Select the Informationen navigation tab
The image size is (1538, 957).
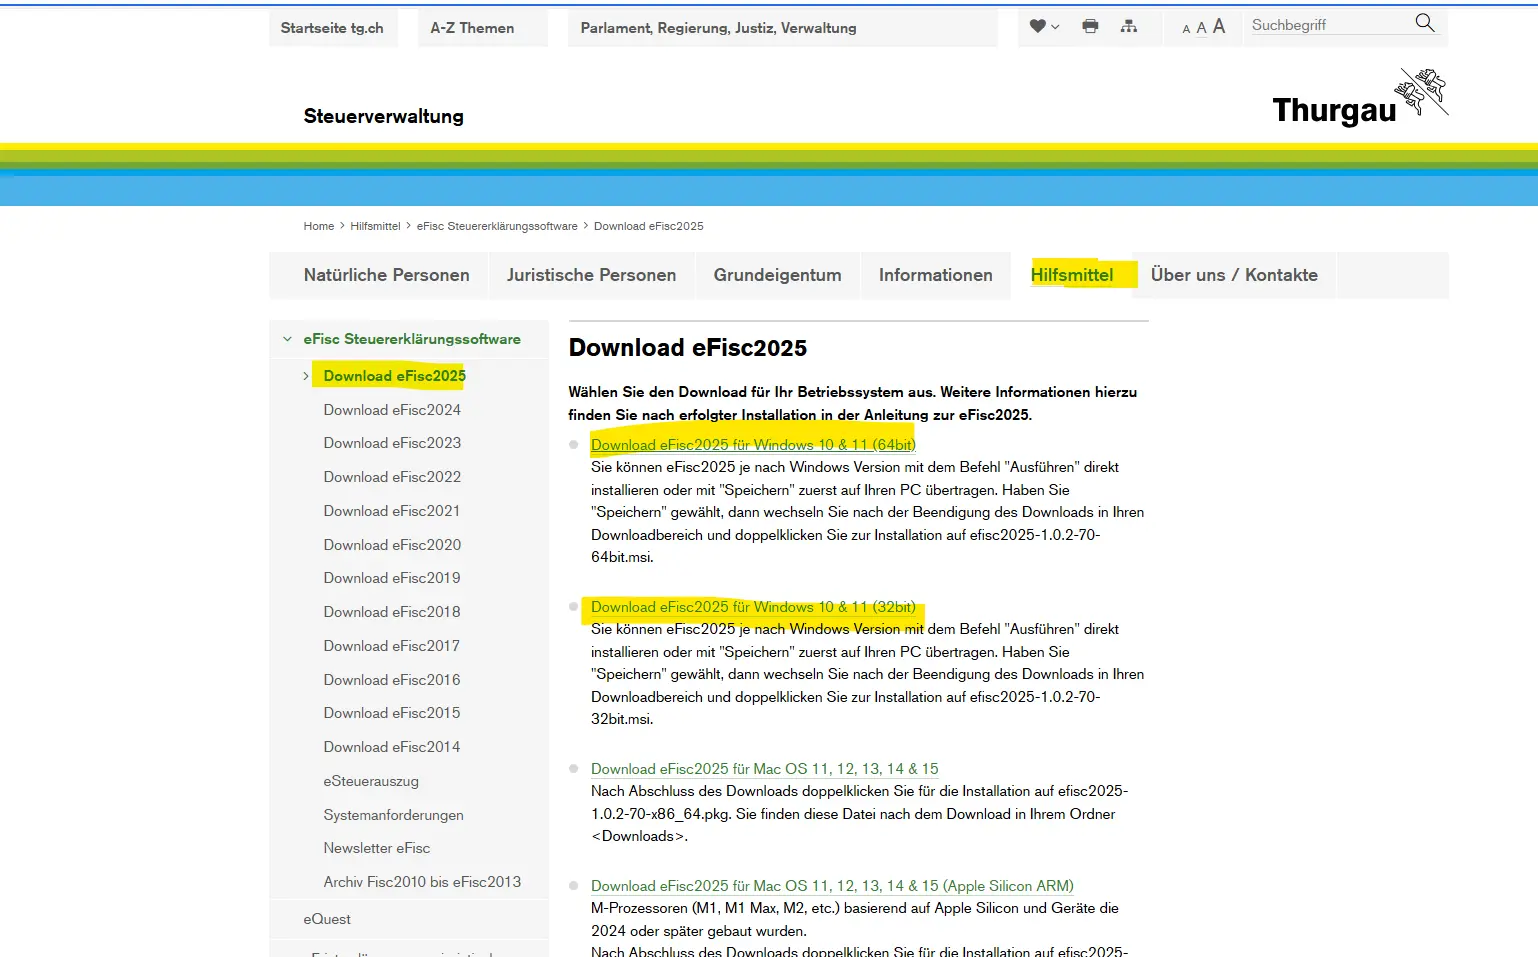935,274
